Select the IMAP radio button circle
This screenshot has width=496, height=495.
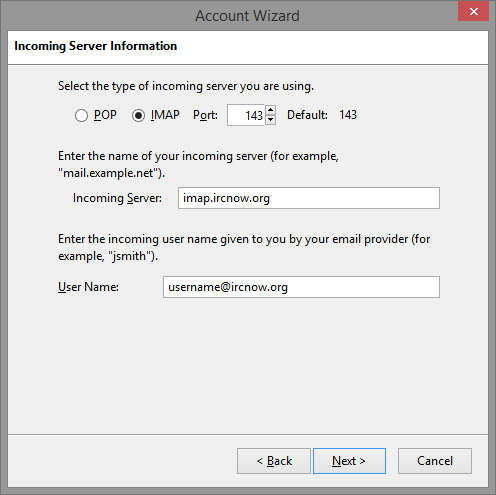138,116
